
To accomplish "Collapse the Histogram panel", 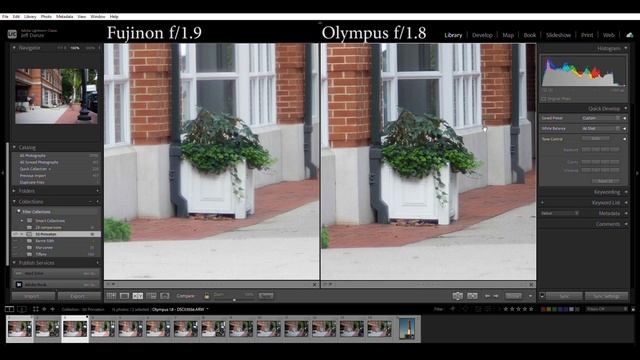I will coord(626,48).
